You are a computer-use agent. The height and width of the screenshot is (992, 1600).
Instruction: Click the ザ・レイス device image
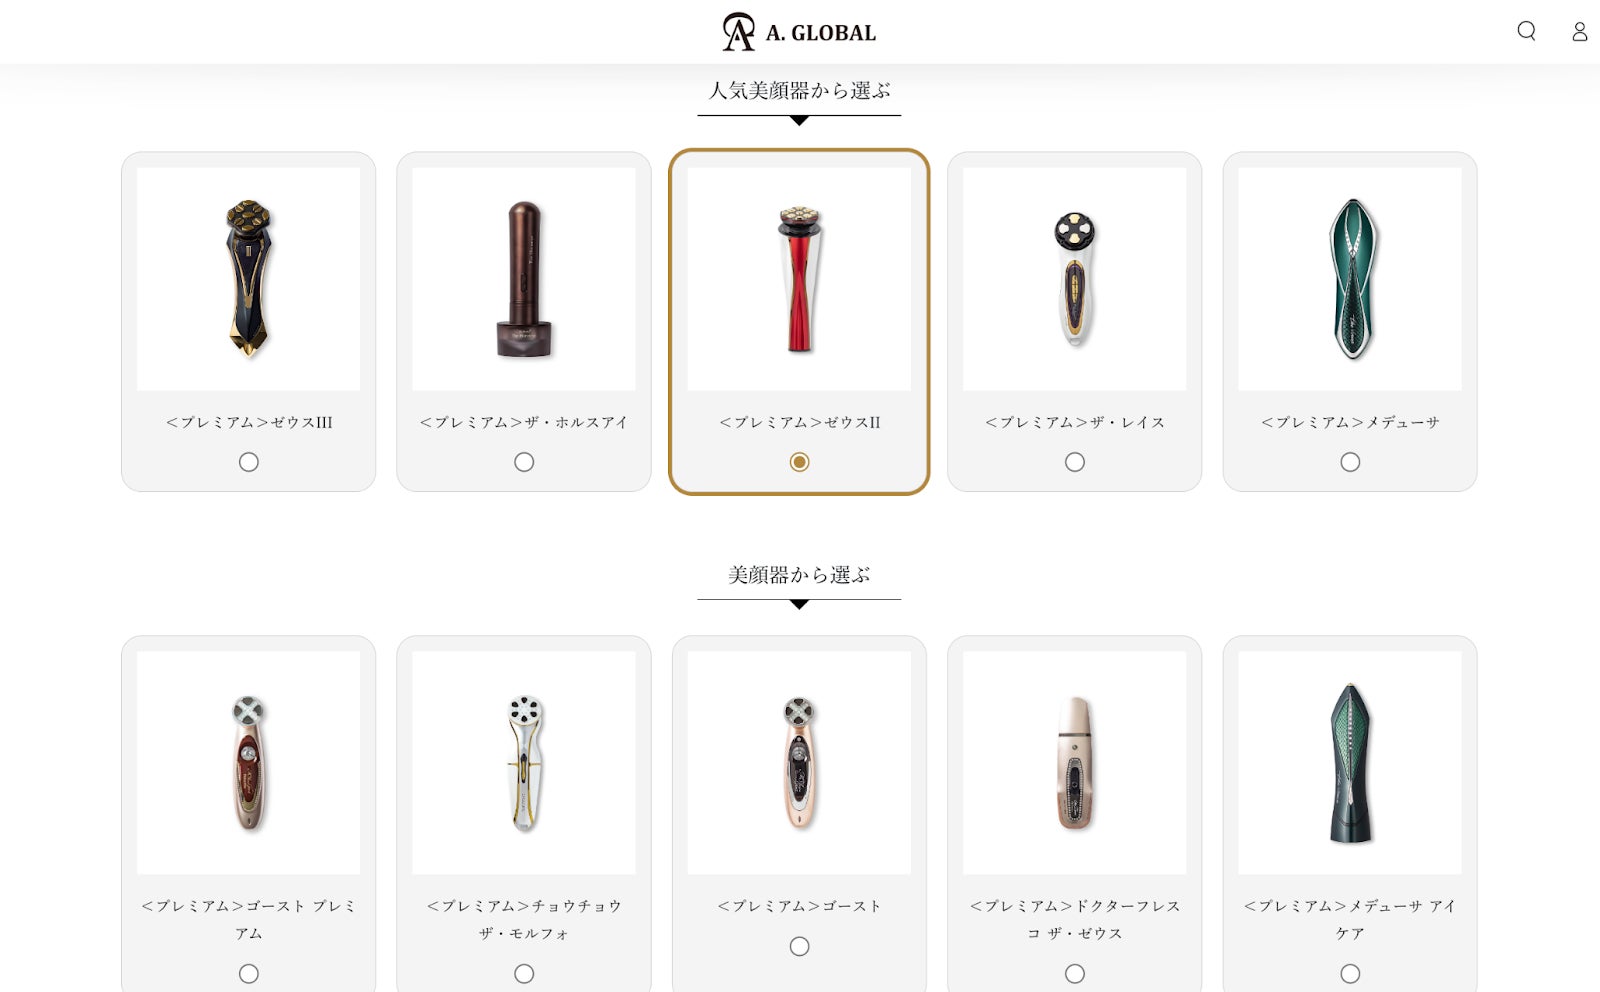1075,279
